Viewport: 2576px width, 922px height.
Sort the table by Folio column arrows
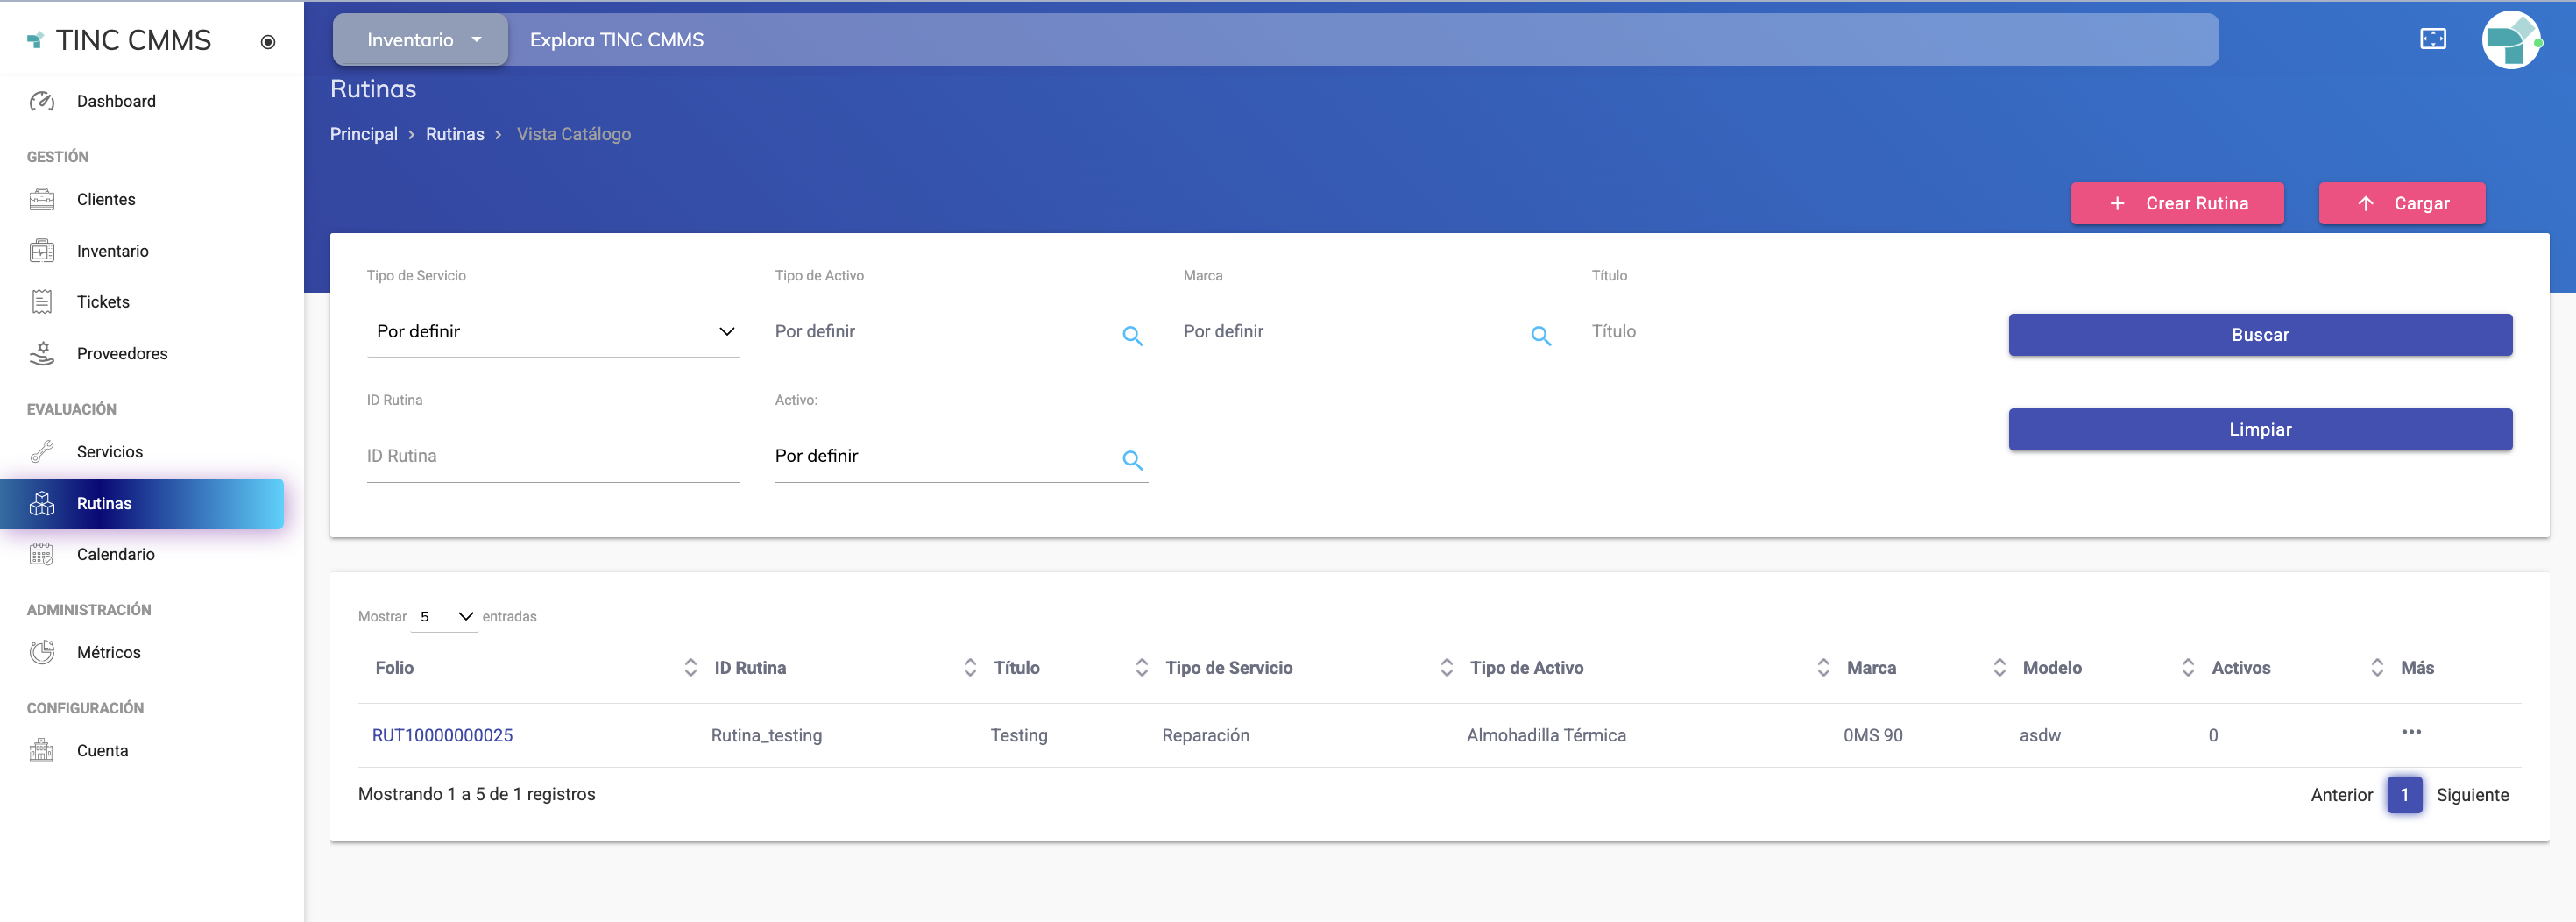point(690,667)
